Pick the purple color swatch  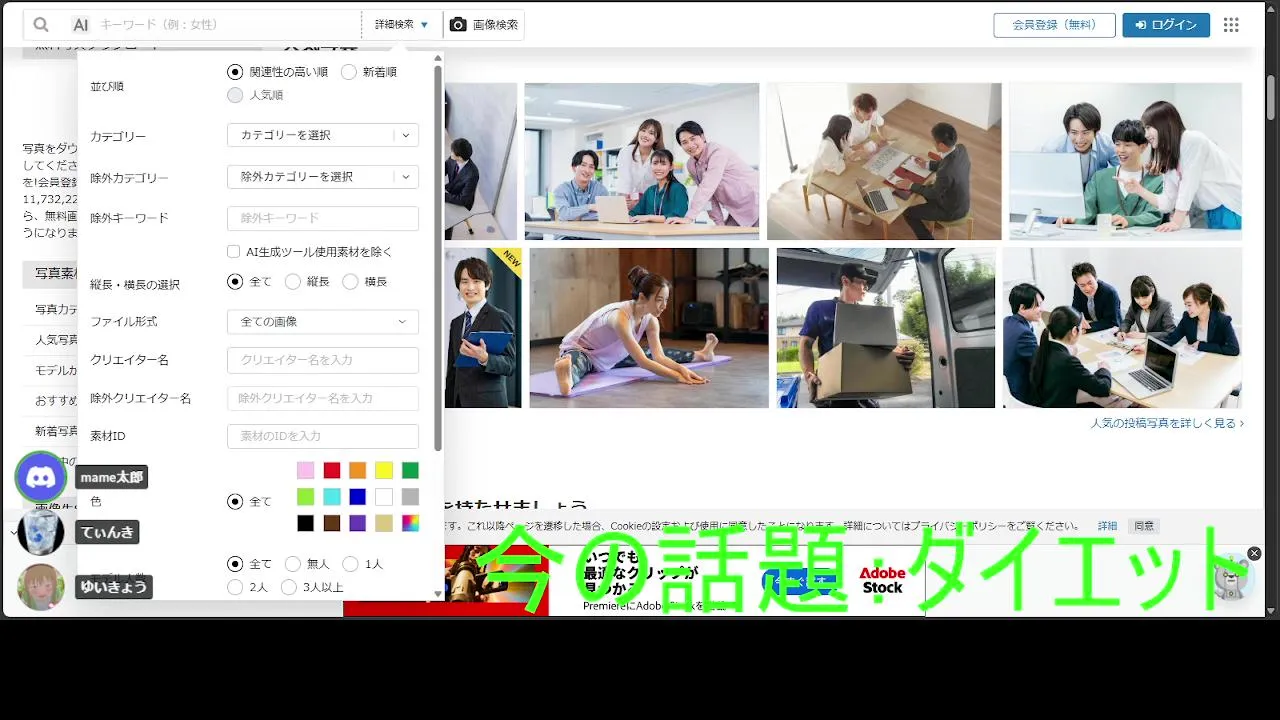coord(358,523)
